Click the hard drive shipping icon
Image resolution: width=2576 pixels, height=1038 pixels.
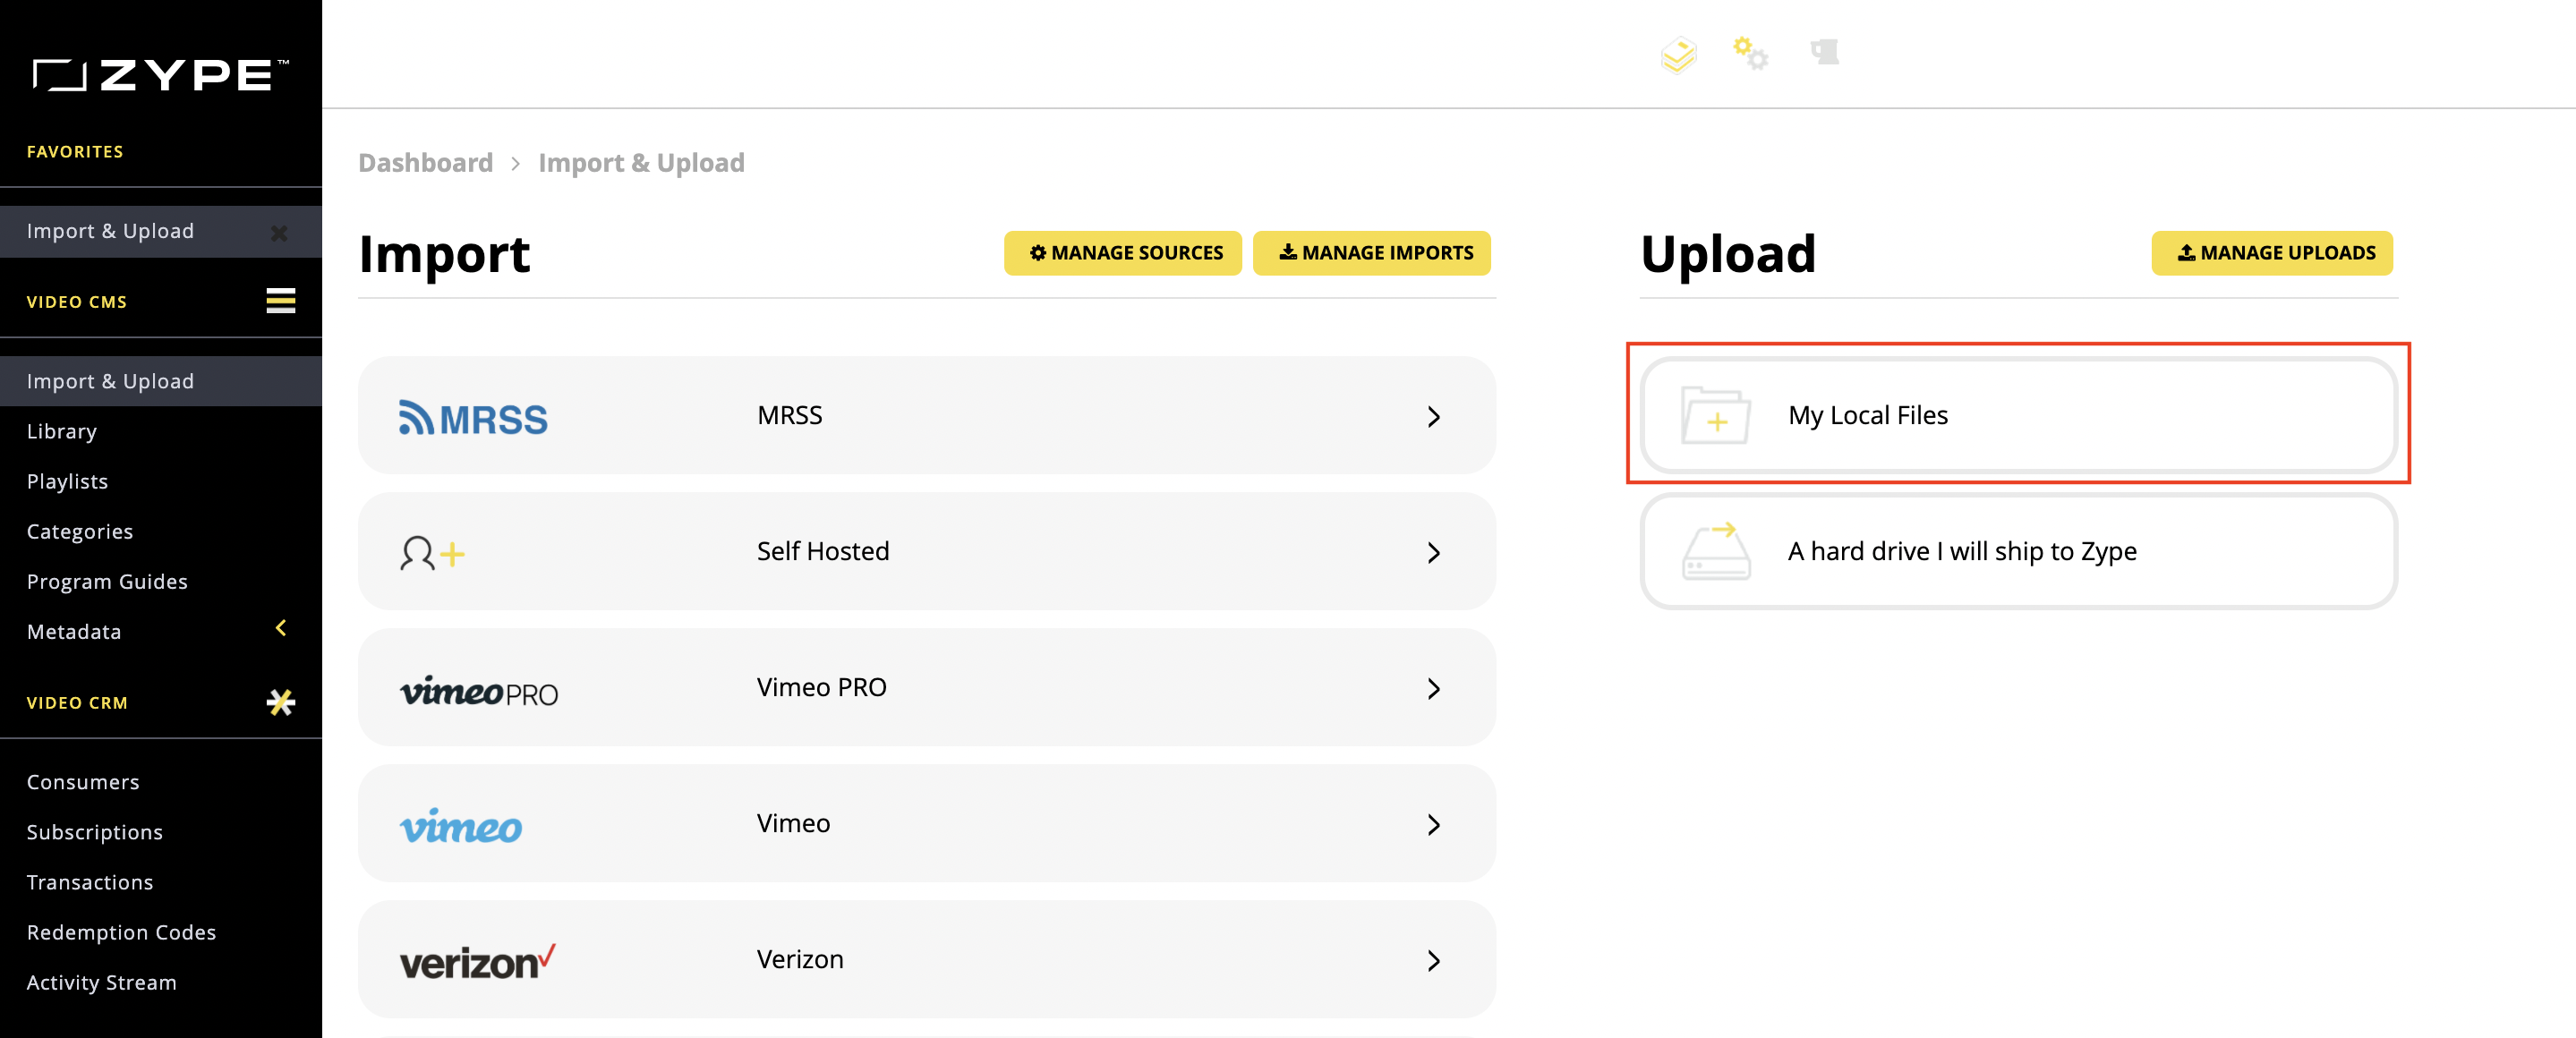1716,551
